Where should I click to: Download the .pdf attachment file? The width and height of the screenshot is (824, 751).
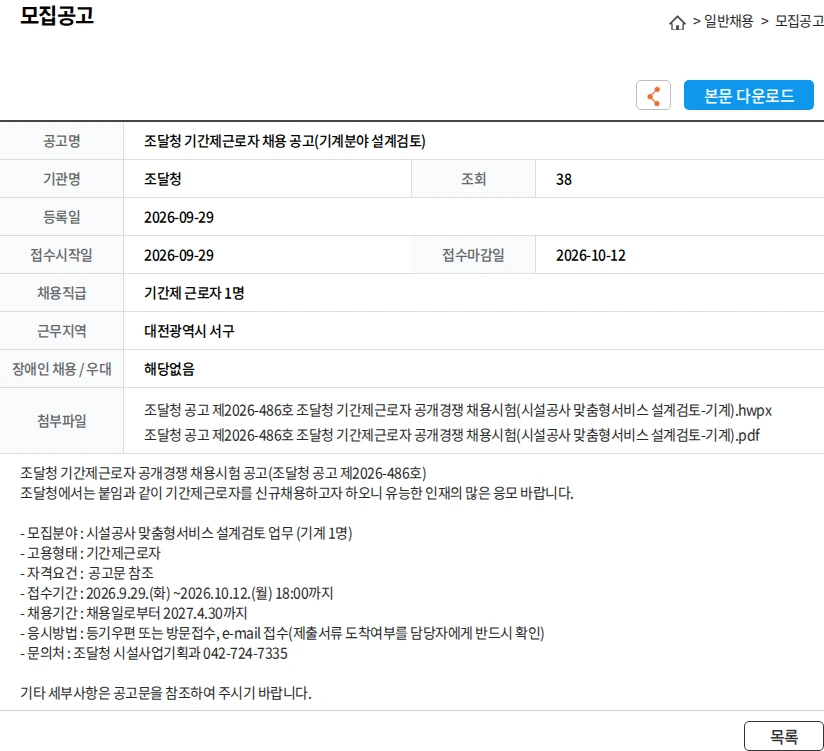point(452,435)
